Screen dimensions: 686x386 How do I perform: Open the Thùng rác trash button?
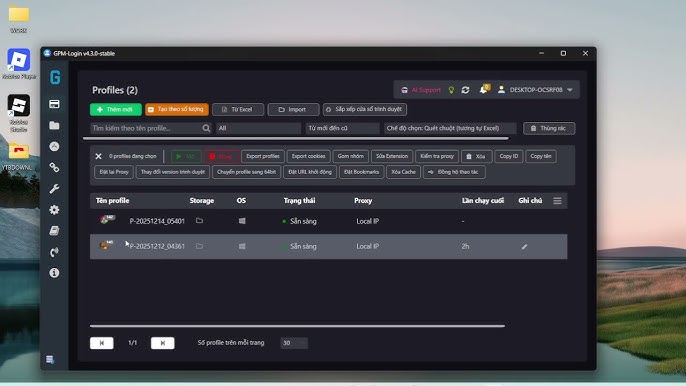click(x=549, y=128)
